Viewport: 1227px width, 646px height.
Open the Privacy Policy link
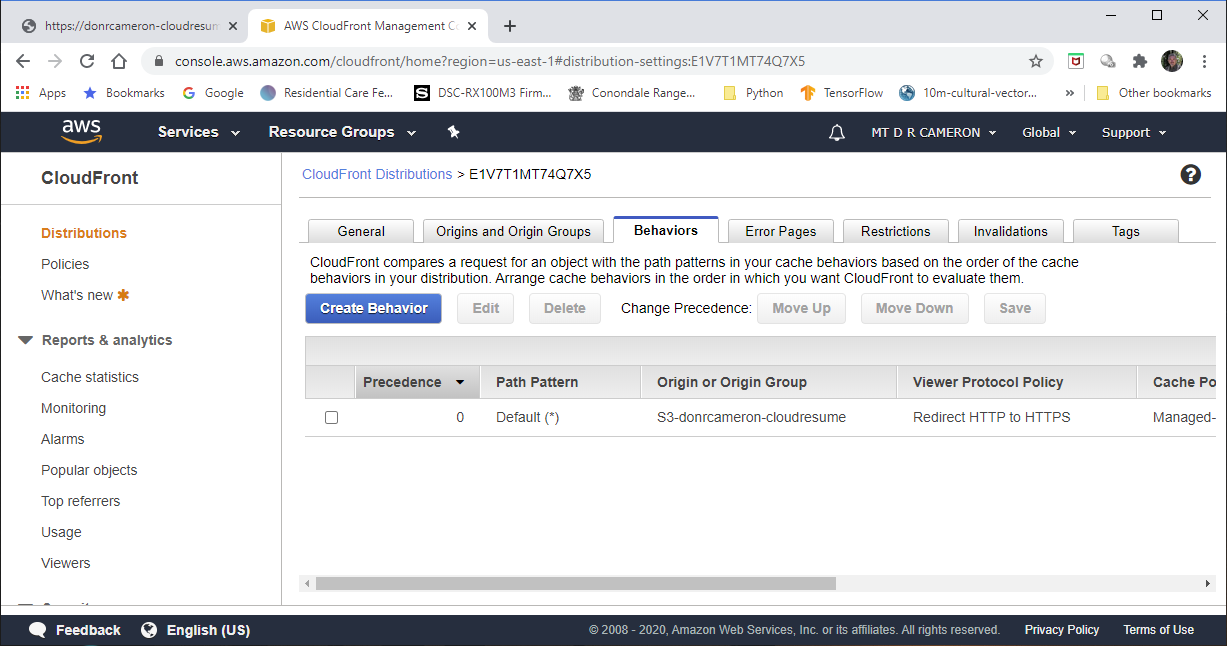[x=1062, y=630]
